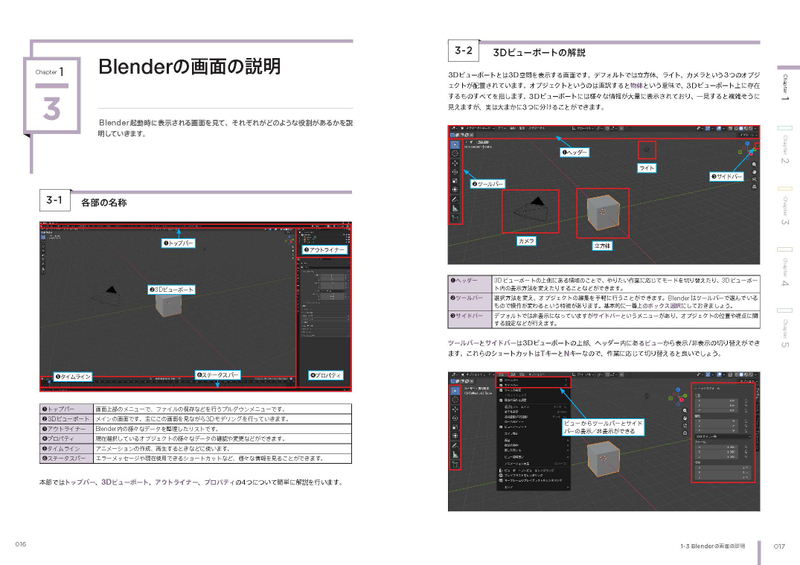The height and width of the screenshot is (565, 800).
Task: Open エリア submenu at bottom of View menu
Action: (x=533, y=487)
